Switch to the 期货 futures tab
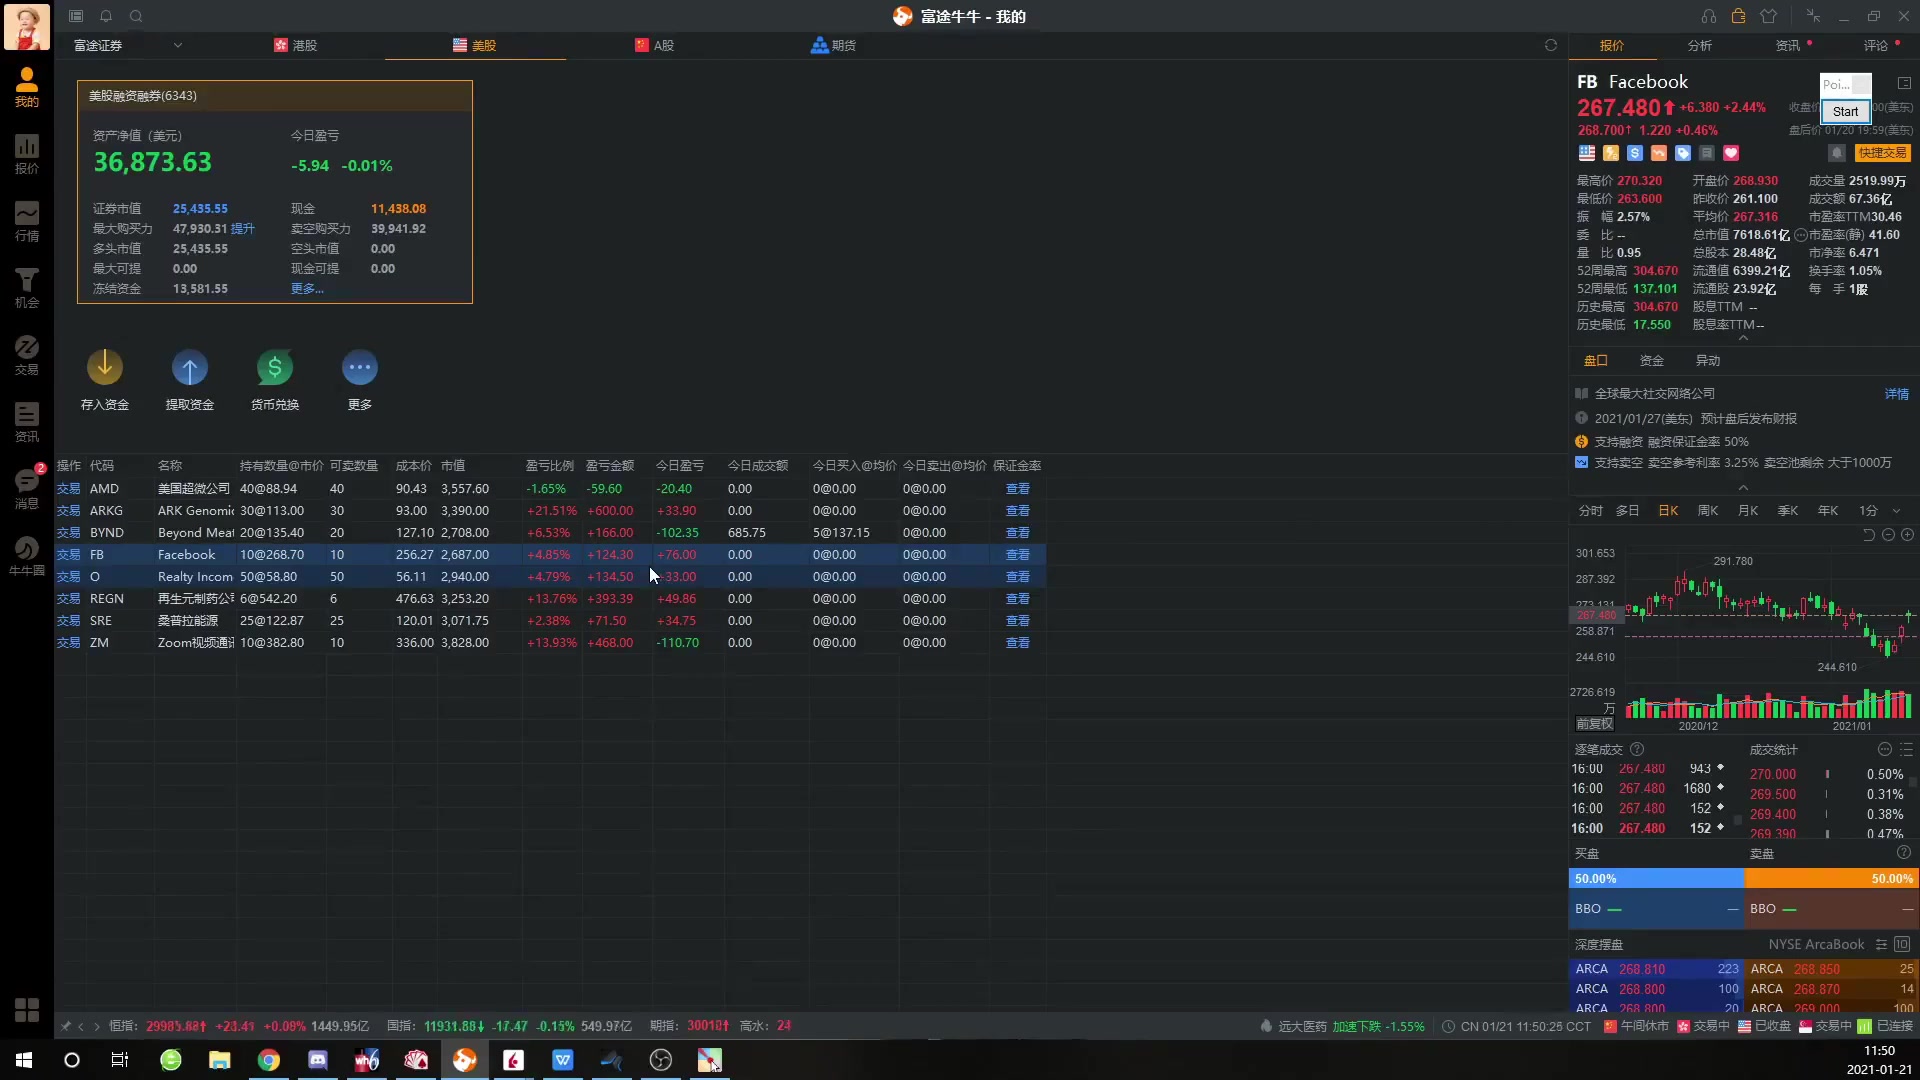 coord(834,45)
